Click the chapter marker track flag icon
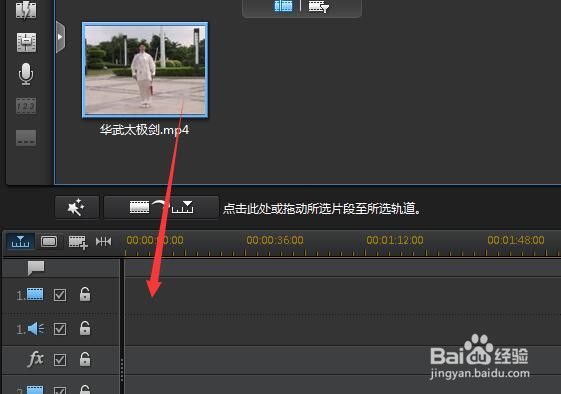The width and height of the screenshot is (561, 394). 36,268
